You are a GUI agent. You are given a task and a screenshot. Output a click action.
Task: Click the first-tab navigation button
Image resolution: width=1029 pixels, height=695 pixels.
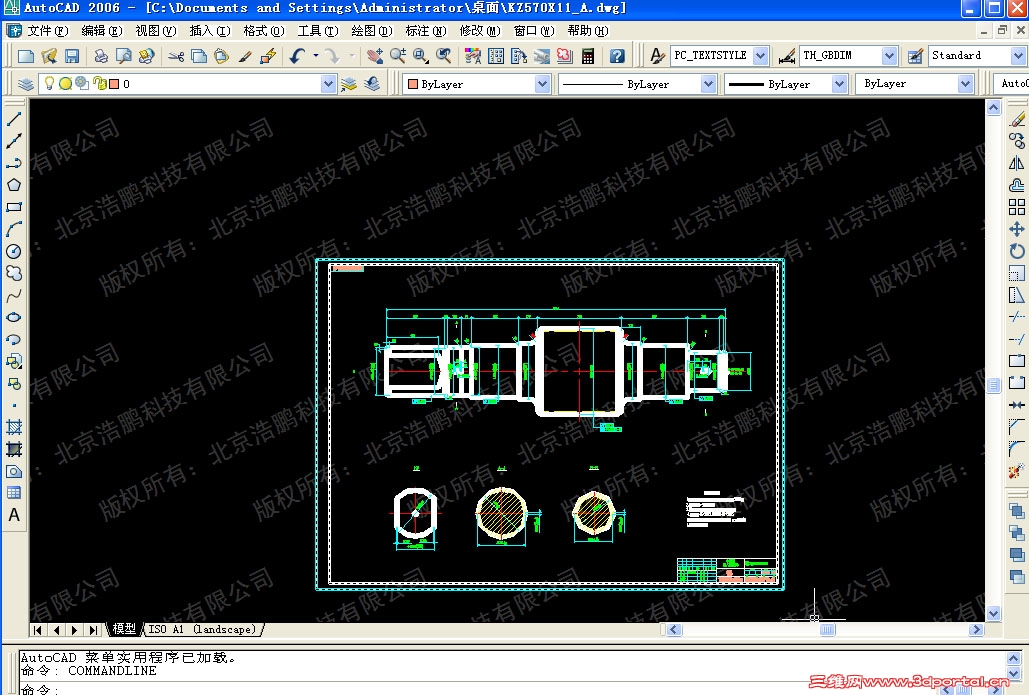point(38,630)
